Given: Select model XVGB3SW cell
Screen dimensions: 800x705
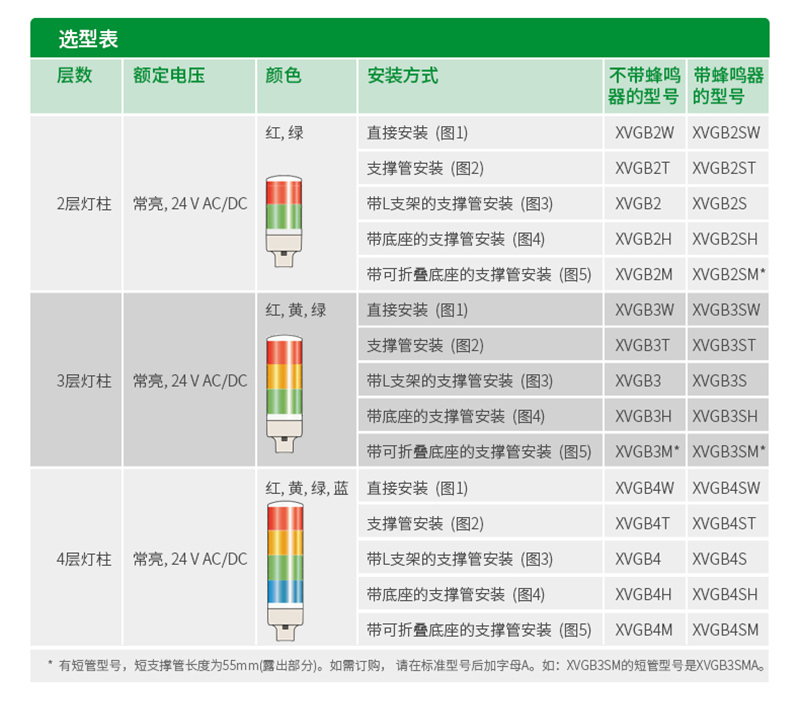Looking at the screenshot, I should 726,310.
